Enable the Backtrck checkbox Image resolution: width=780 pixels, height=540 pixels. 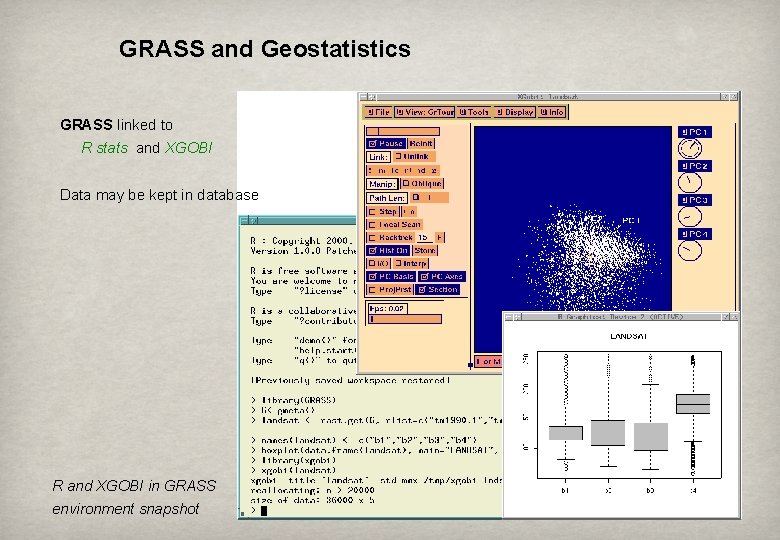click(390, 238)
